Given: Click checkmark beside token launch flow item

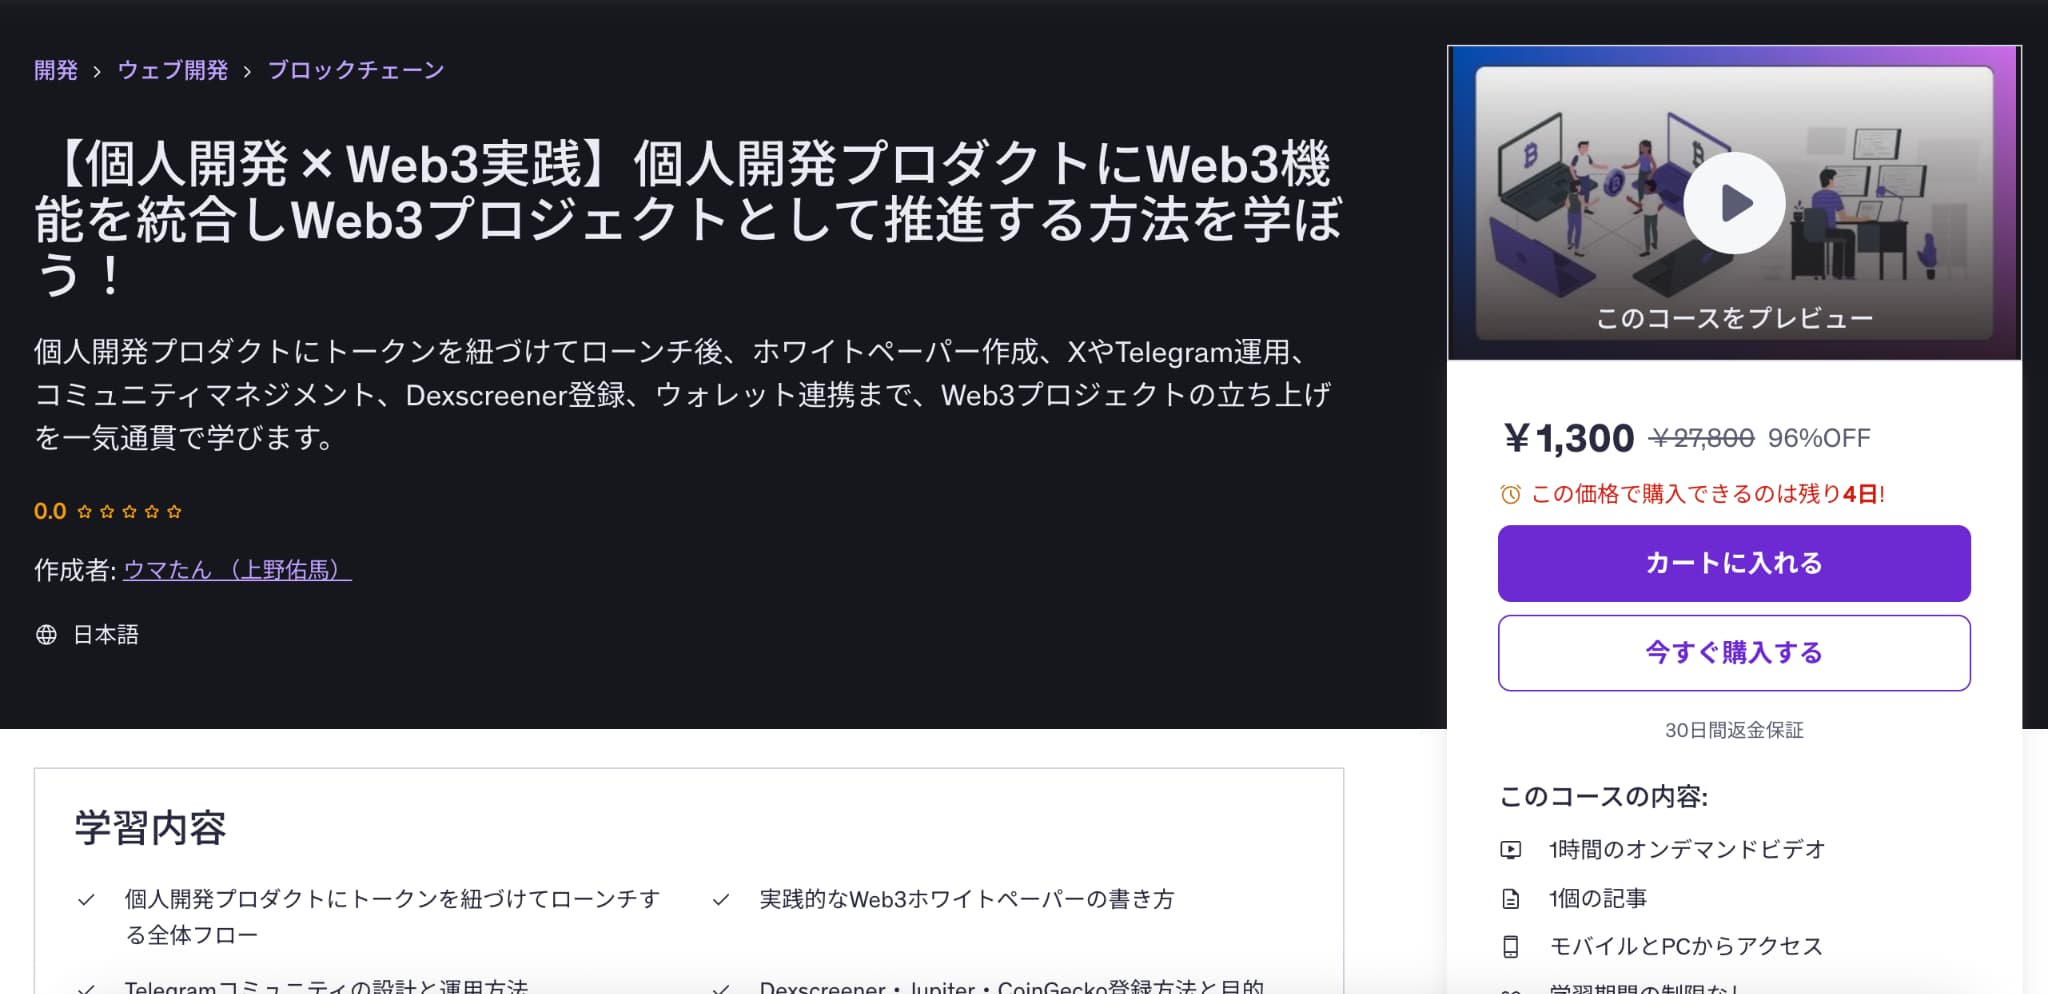Looking at the screenshot, I should click(87, 900).
